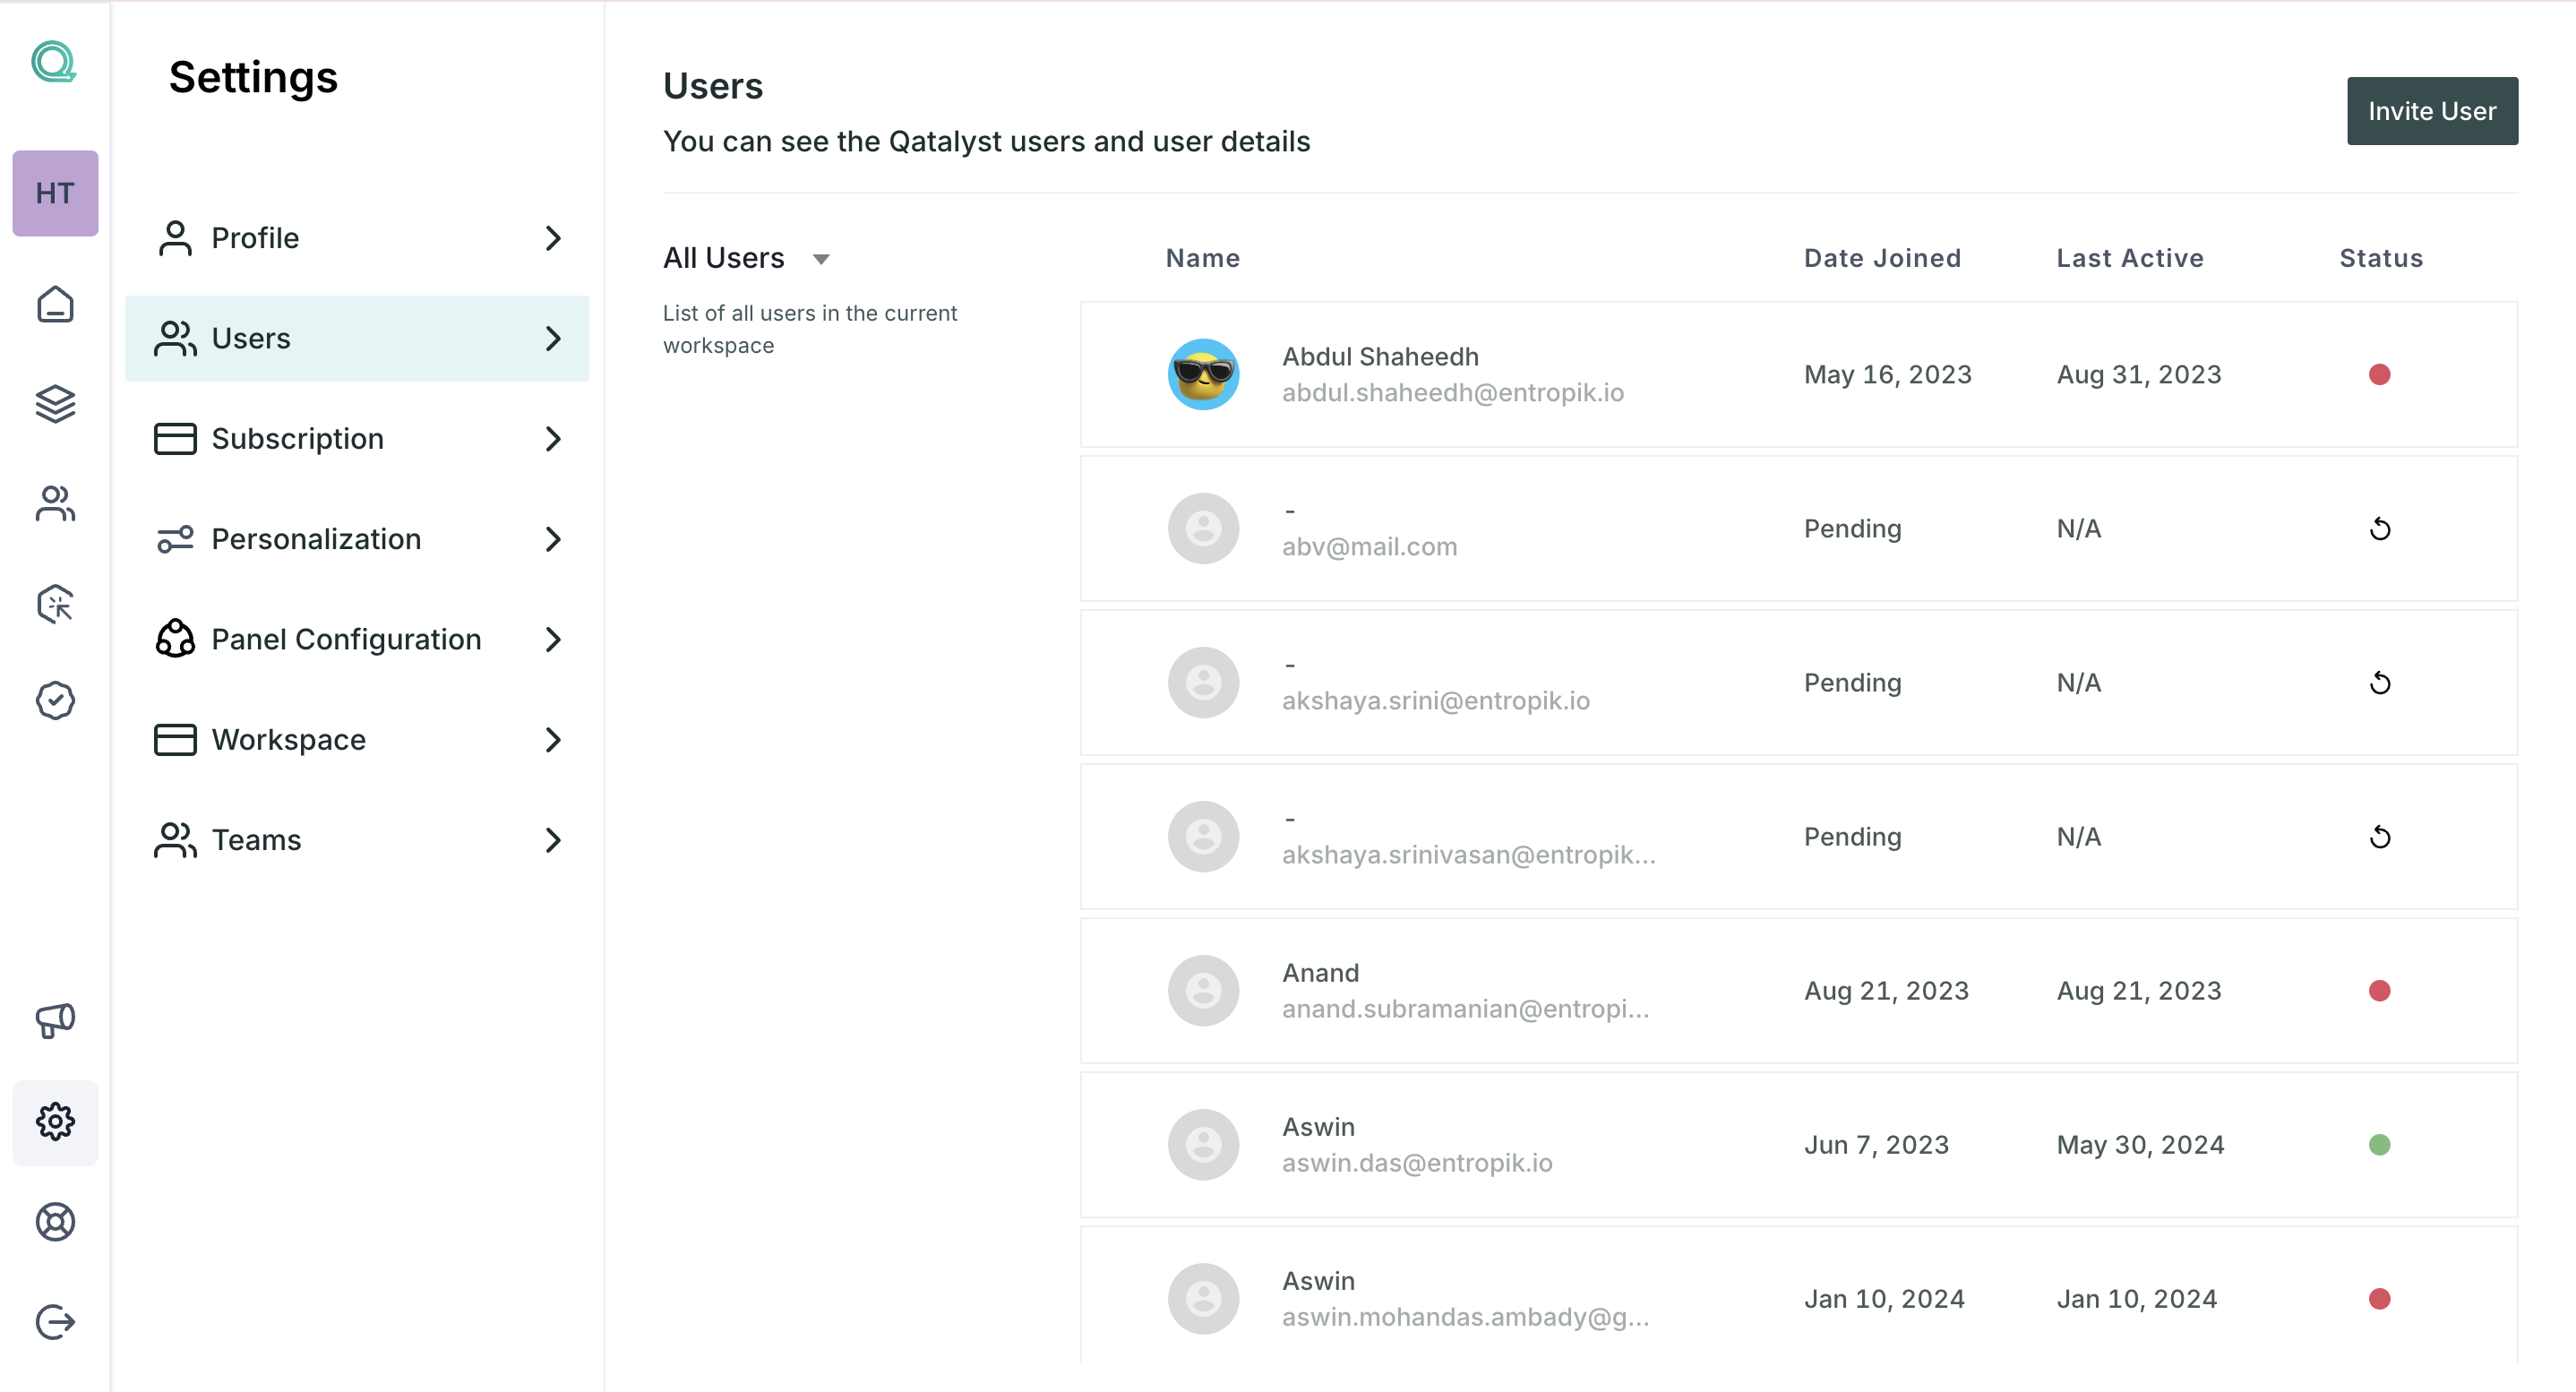Go to the home icon in sidebar
This screenshot has height=1392, width=2576.
click(55, 304)
